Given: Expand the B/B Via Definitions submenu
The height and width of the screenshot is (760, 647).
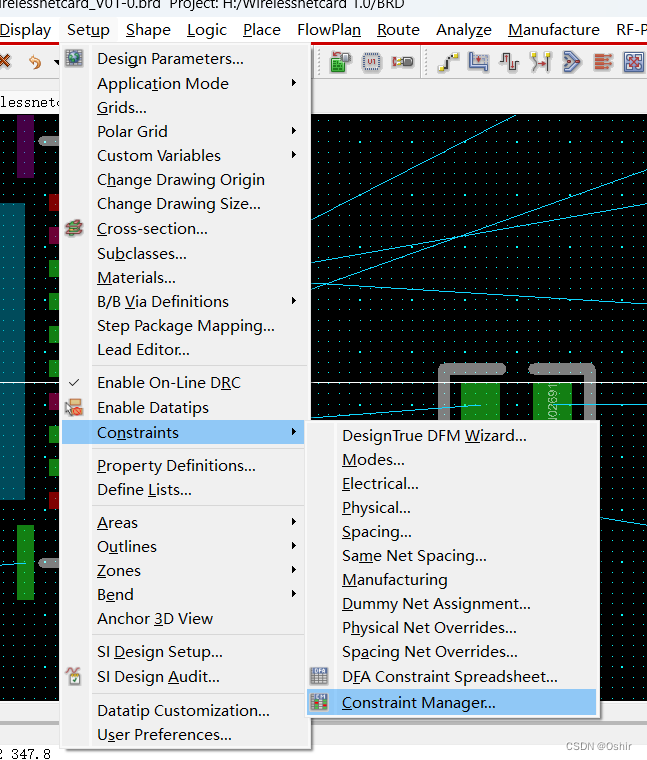Looking at the screenshot, I should tap(294, 301).
